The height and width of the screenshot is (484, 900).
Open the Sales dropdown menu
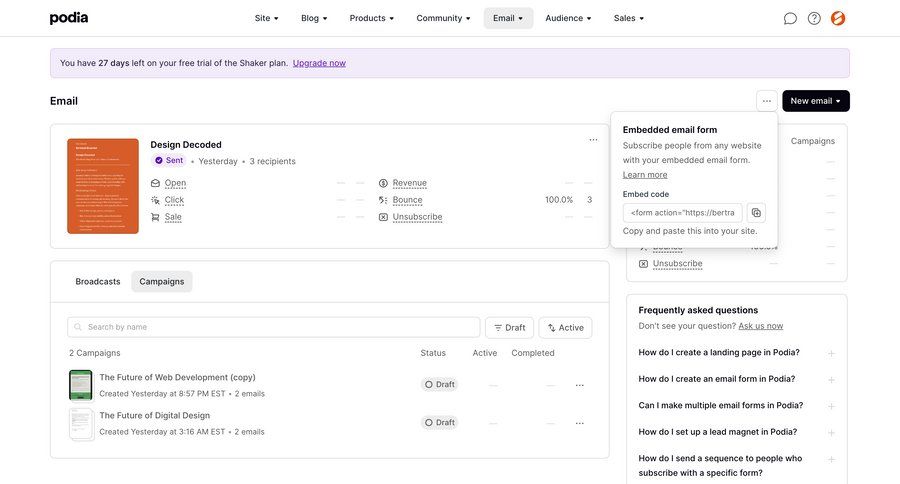click(629, 18)
